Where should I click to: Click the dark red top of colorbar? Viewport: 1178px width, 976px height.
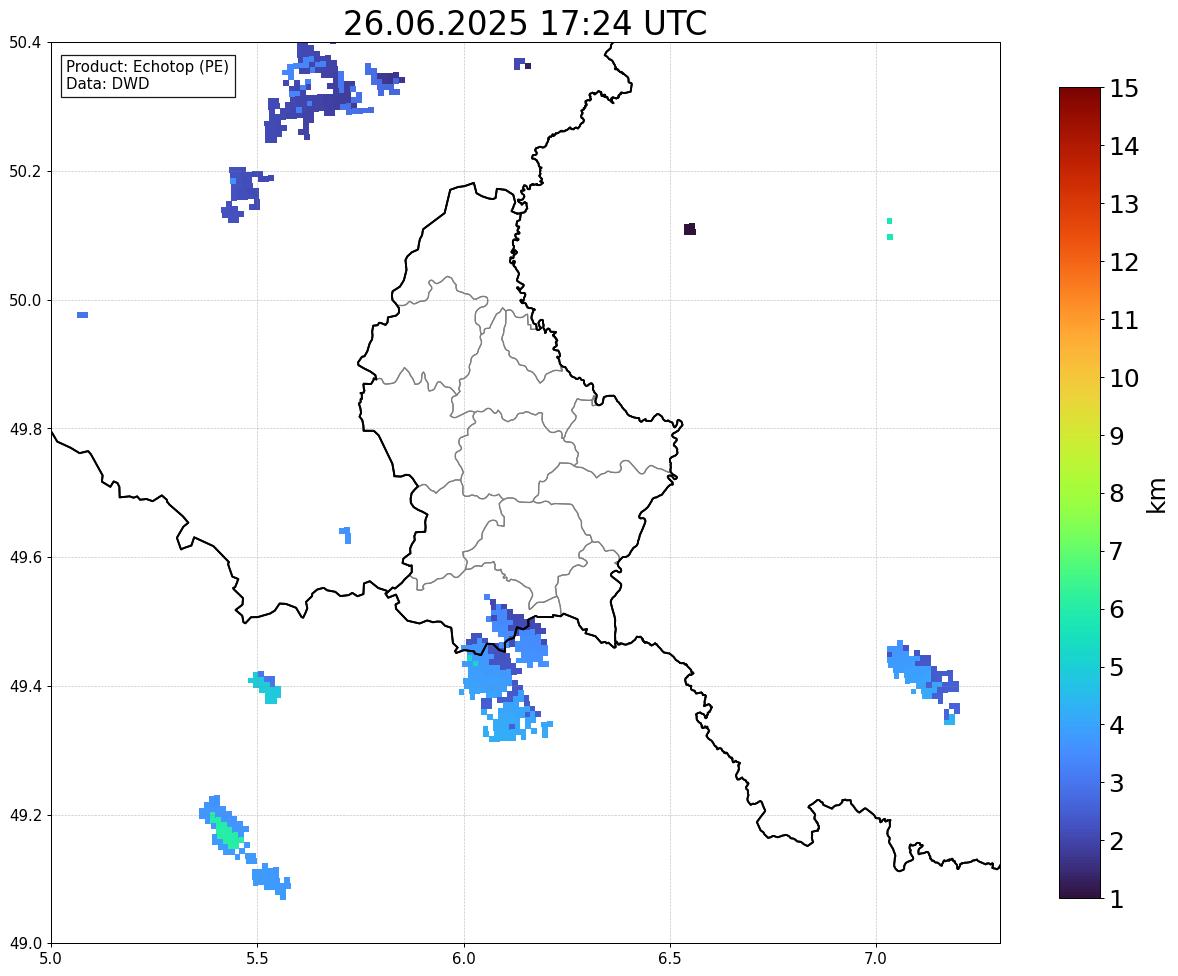tap(1080, 95)
